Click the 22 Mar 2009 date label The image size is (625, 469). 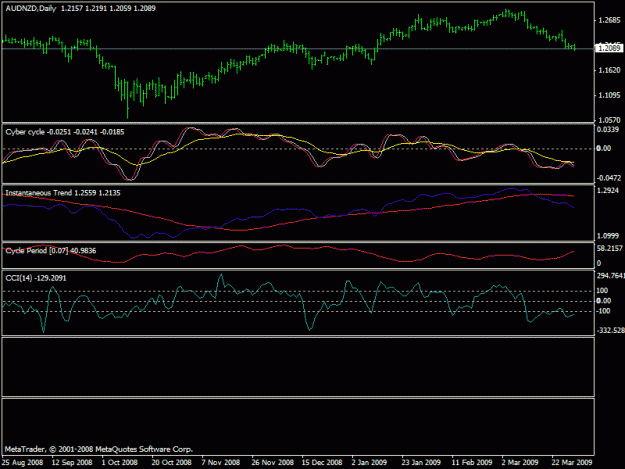pos(572,462)
